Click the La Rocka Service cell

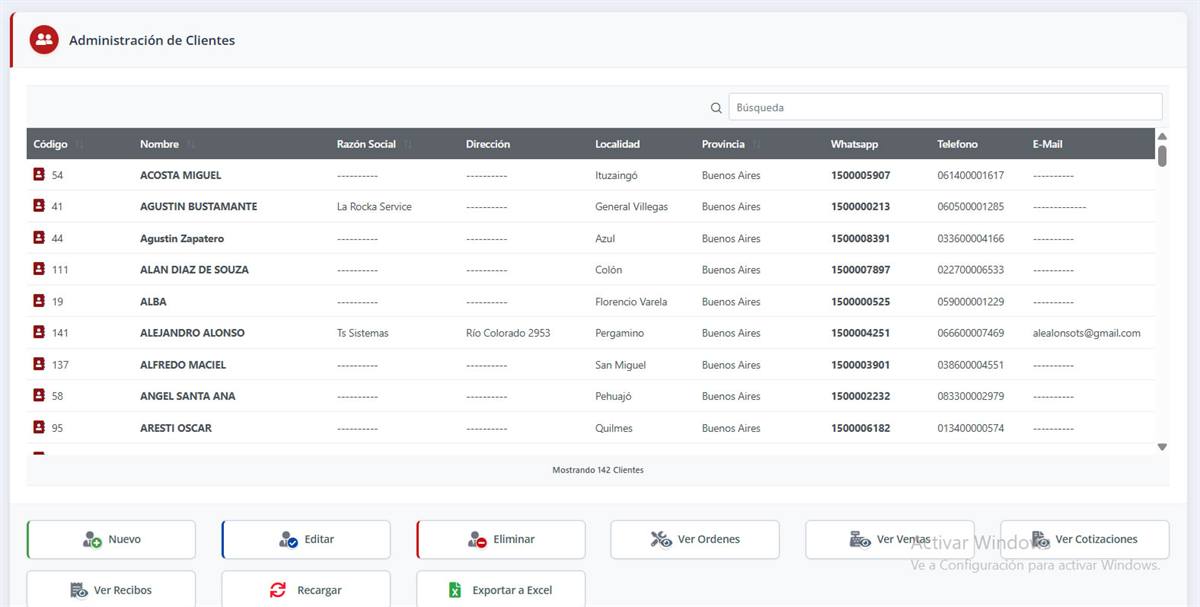tap(374, 206)
